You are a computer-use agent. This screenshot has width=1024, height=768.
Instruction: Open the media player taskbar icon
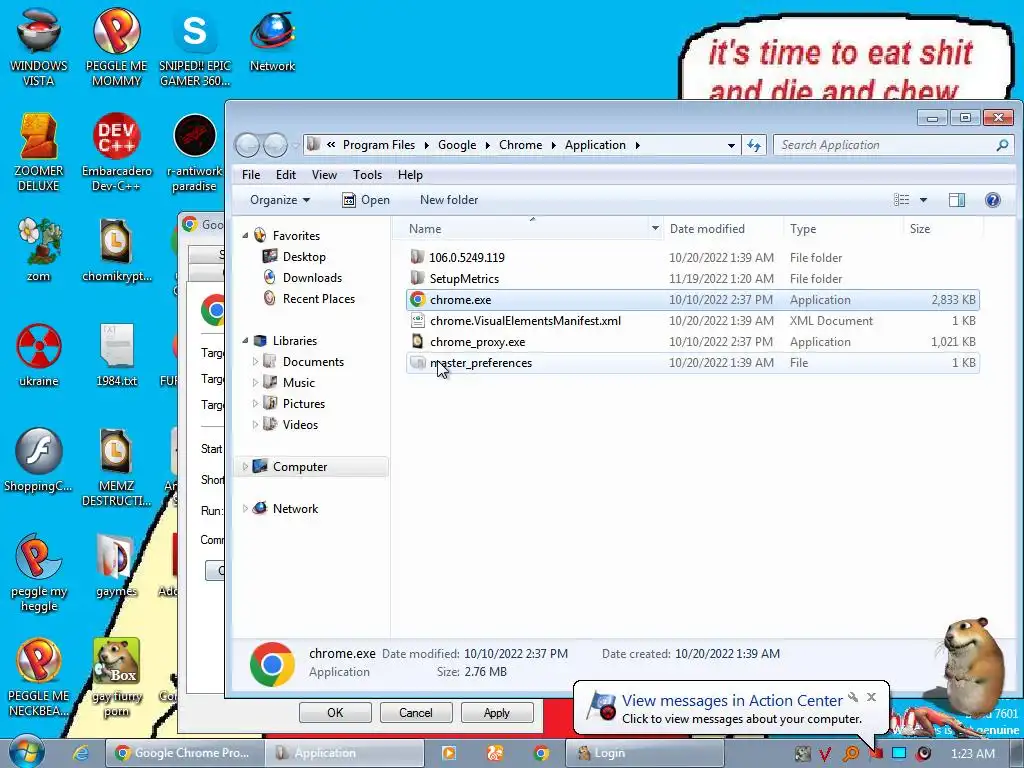click(449, 753)
